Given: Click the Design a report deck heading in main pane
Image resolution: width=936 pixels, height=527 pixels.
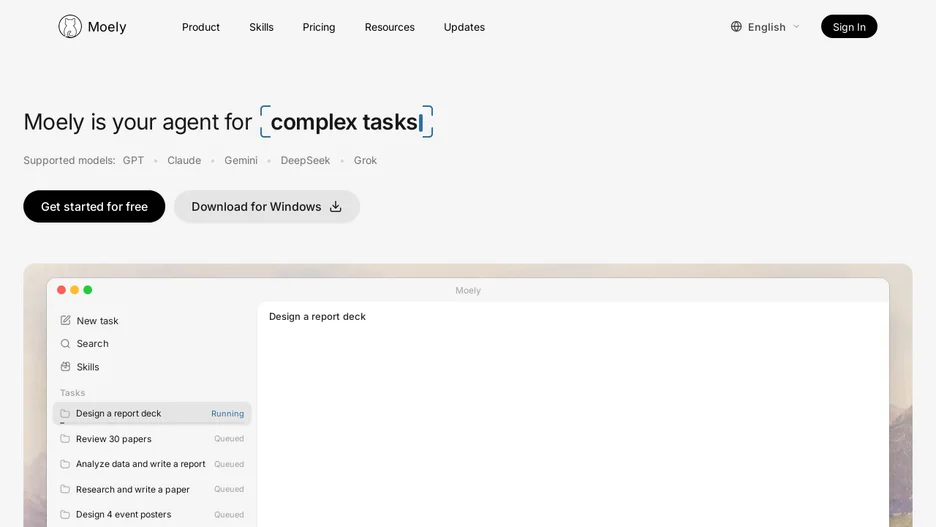Looking at the screenshot, I should (317, 317).
